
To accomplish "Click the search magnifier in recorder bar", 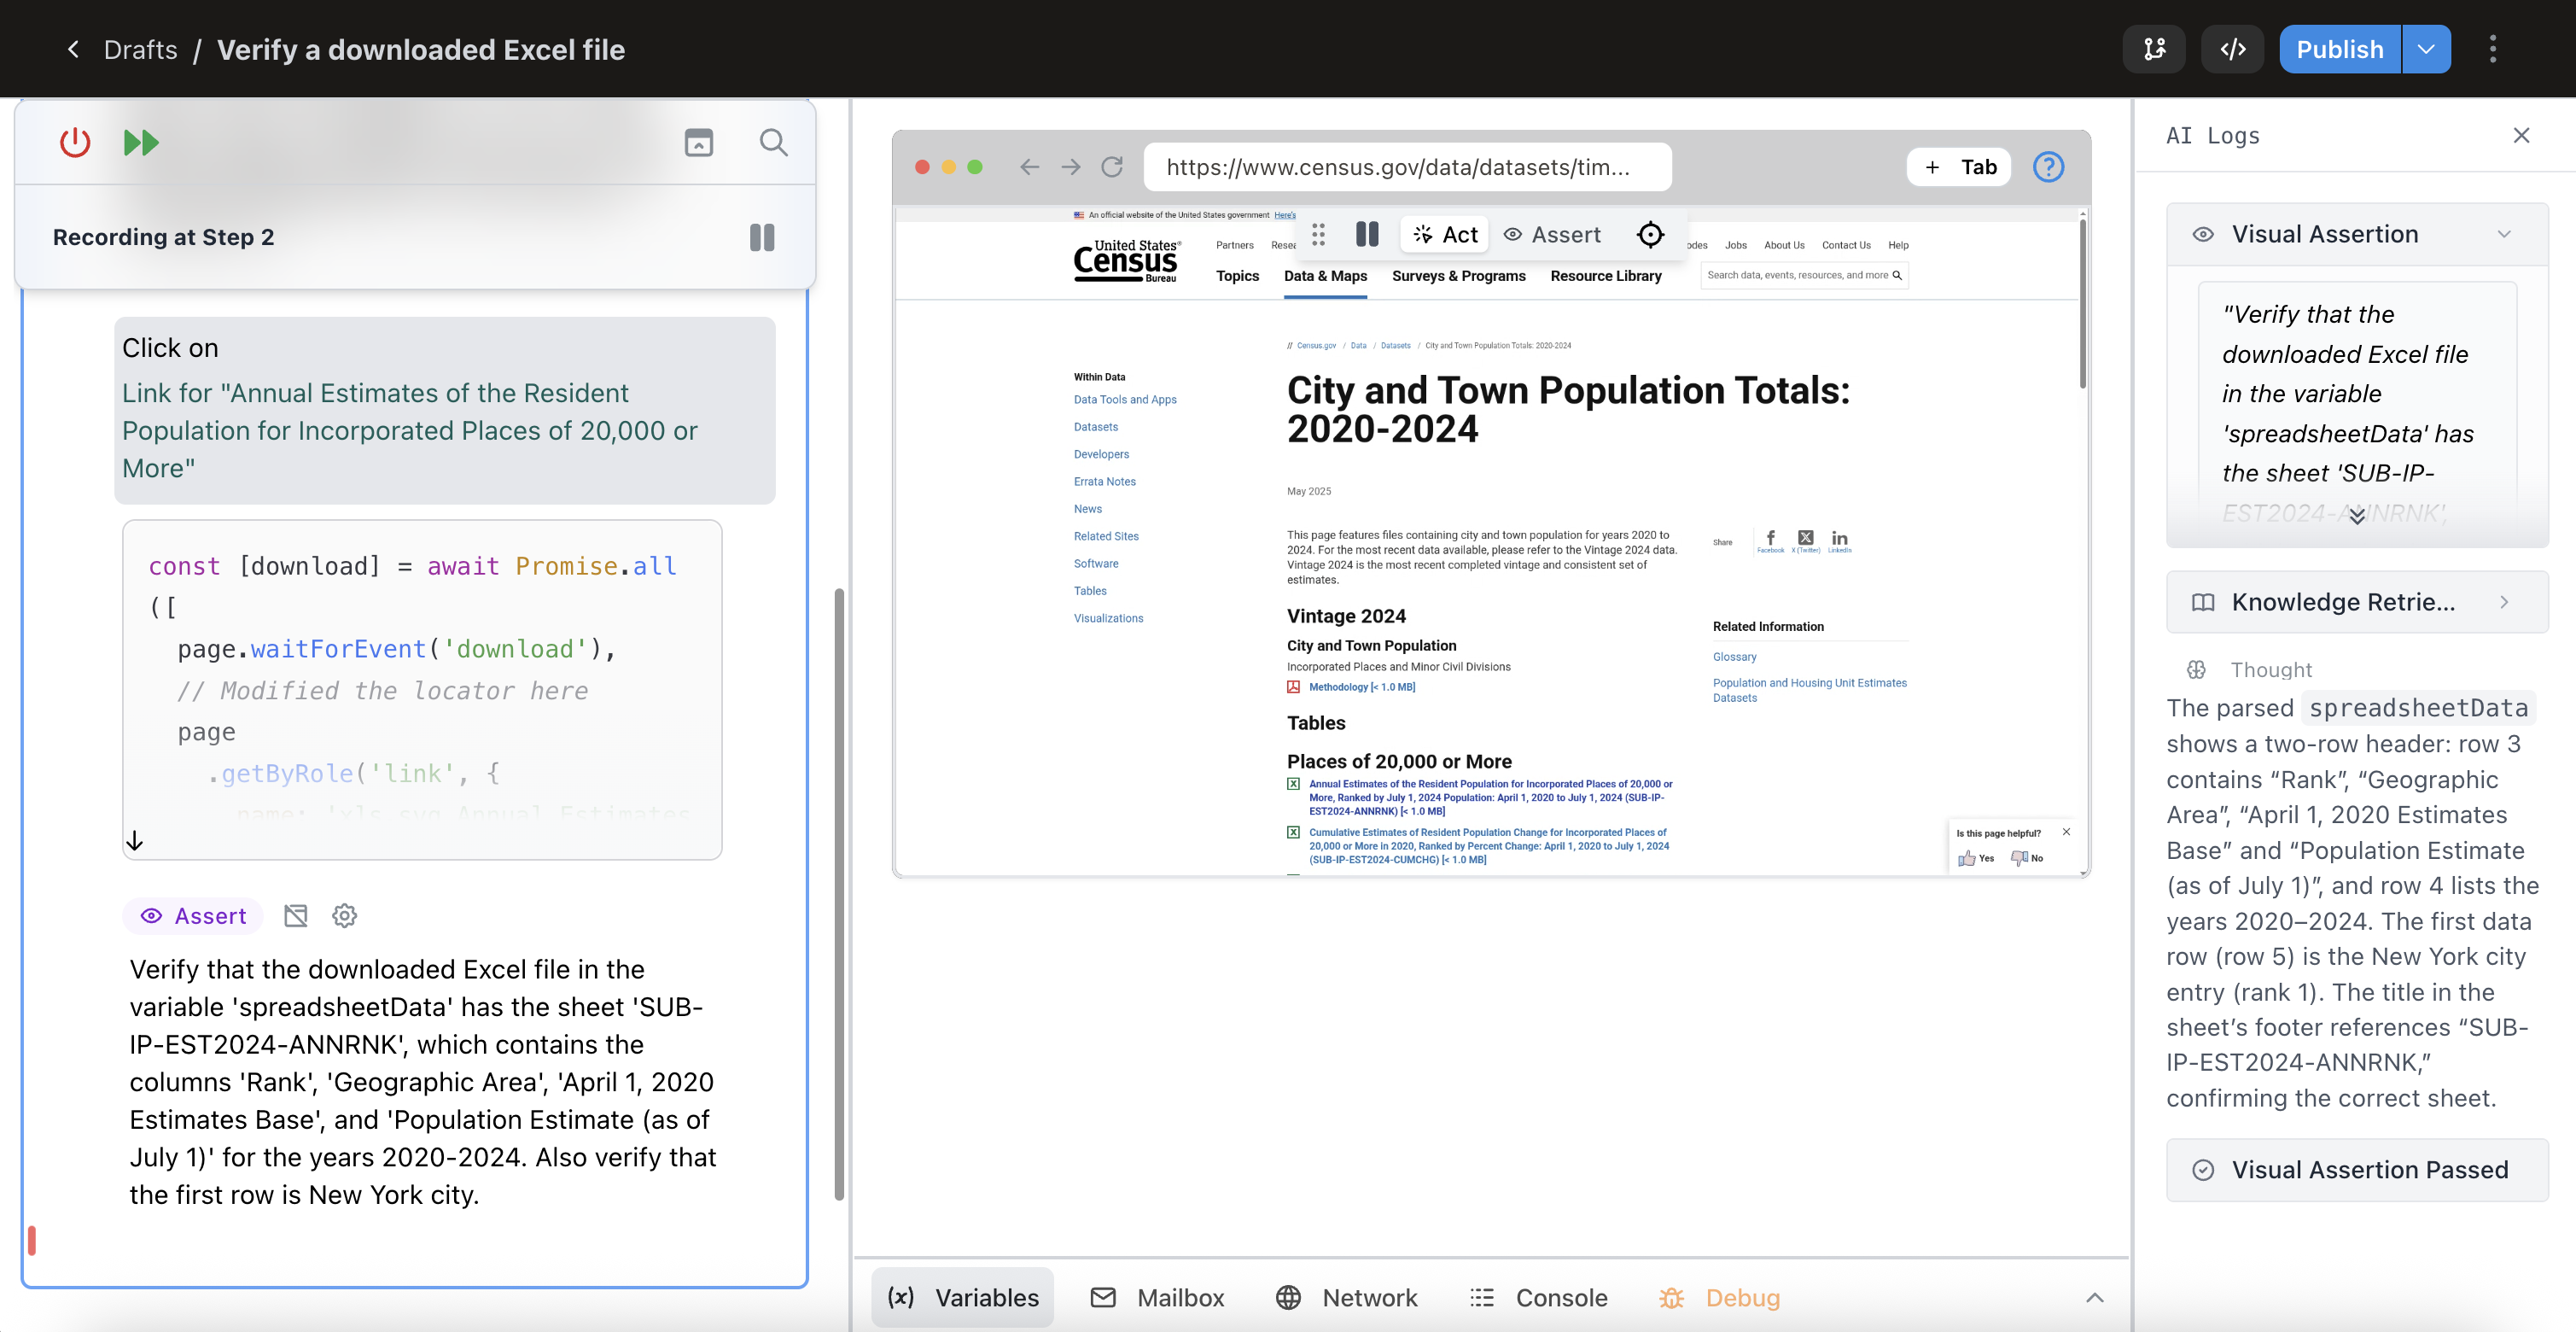I will [x=773, y=142].
